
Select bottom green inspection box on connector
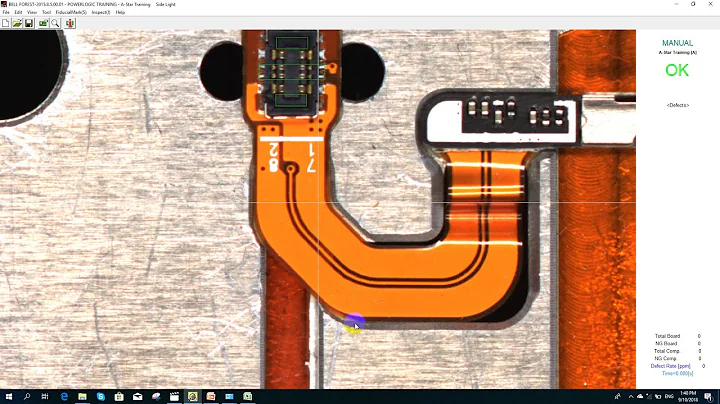[291, 100]
